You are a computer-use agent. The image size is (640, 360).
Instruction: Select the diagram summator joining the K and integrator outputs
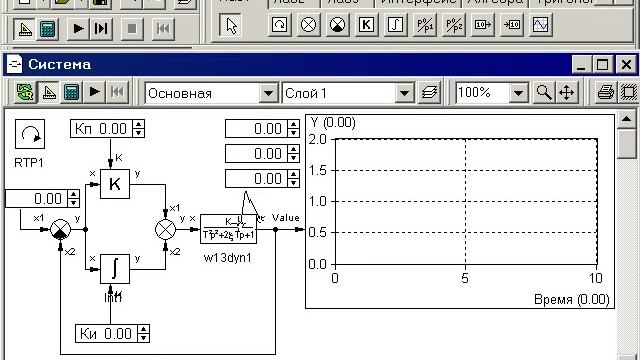pyautogui.click(x=165, y=229)
